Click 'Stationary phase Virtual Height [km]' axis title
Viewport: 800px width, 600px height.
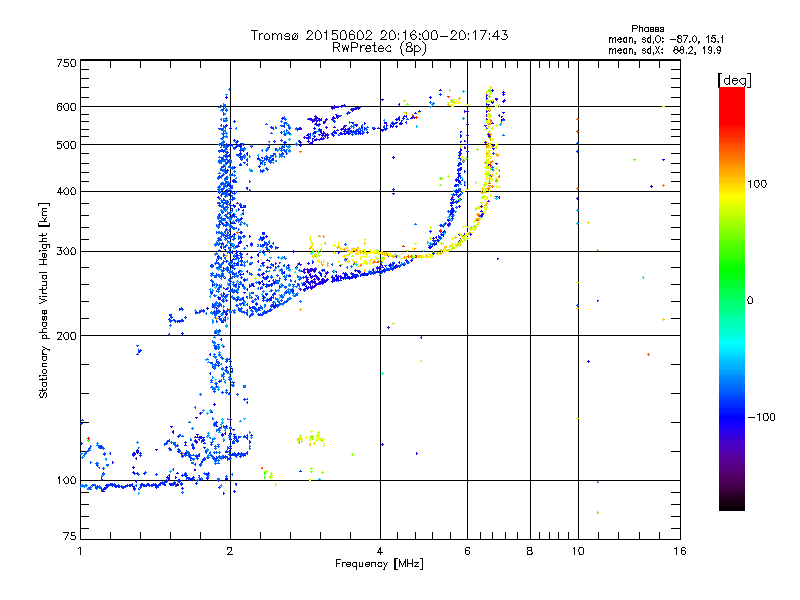click(44, 300)
